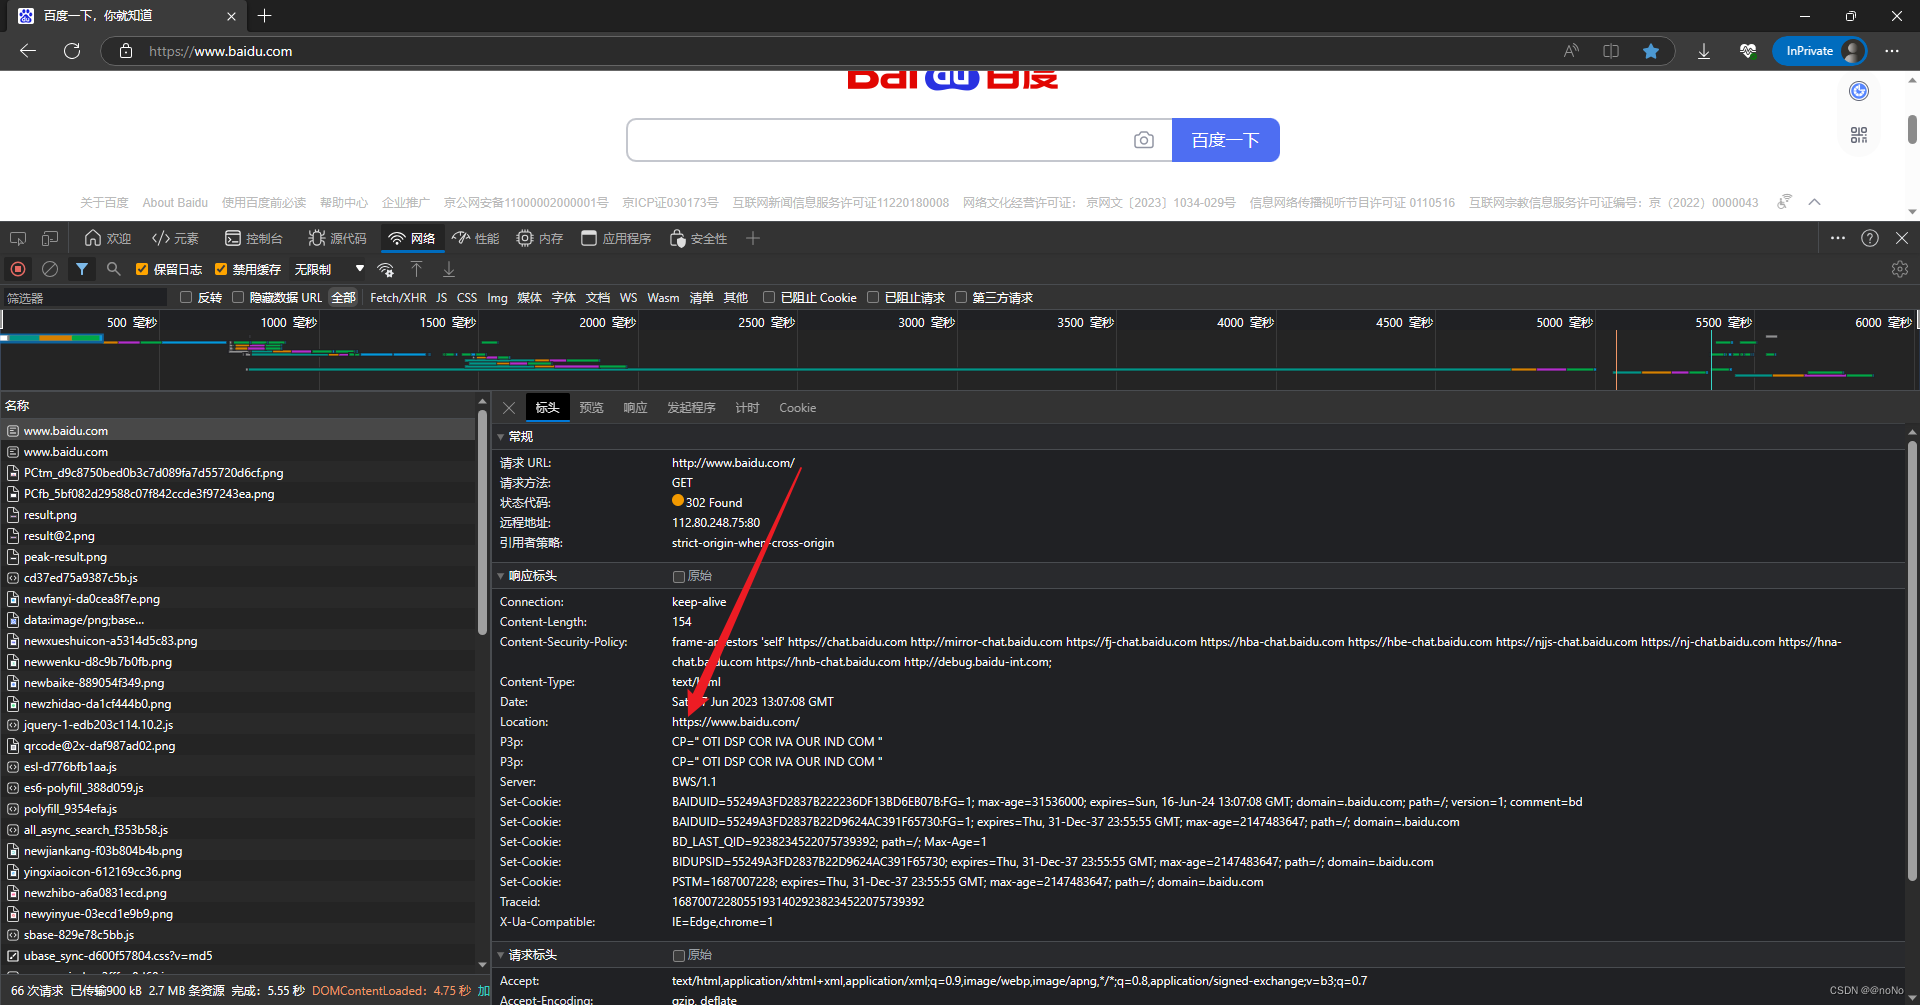The width and height of the screenshot is (1920, 1005).
Task: Toggle the network filter funnel icon
Action: tap(82, 269)
